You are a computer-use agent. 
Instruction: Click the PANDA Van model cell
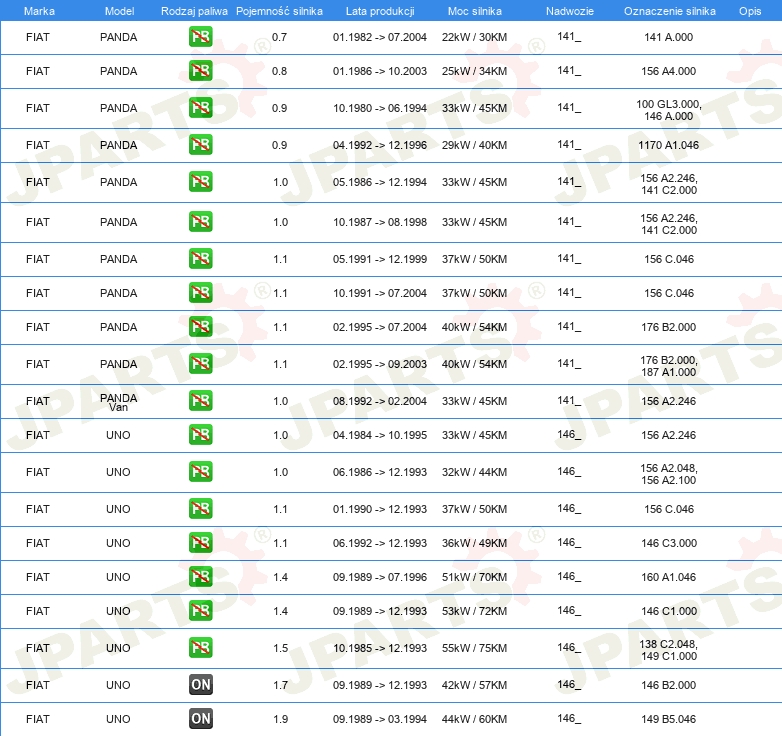(118, 402)
